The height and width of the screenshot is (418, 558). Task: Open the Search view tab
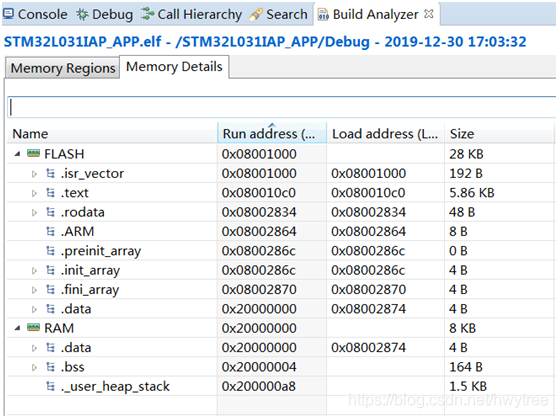pyautogui.click(x=279, y=14)
